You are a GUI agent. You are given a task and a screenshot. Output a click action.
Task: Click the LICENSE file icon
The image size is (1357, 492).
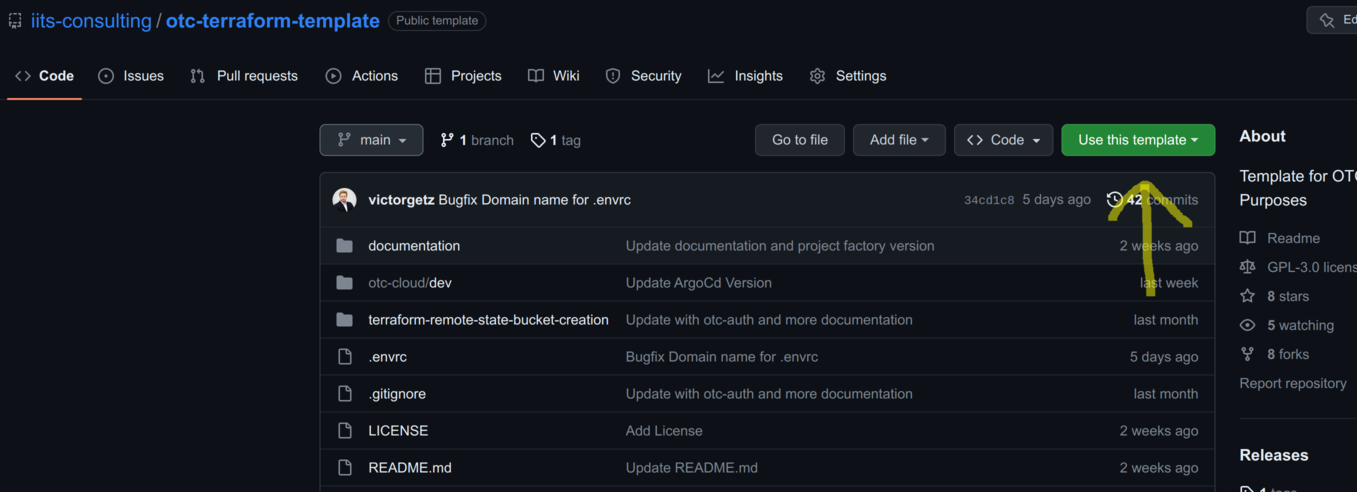tap(345, 431)
